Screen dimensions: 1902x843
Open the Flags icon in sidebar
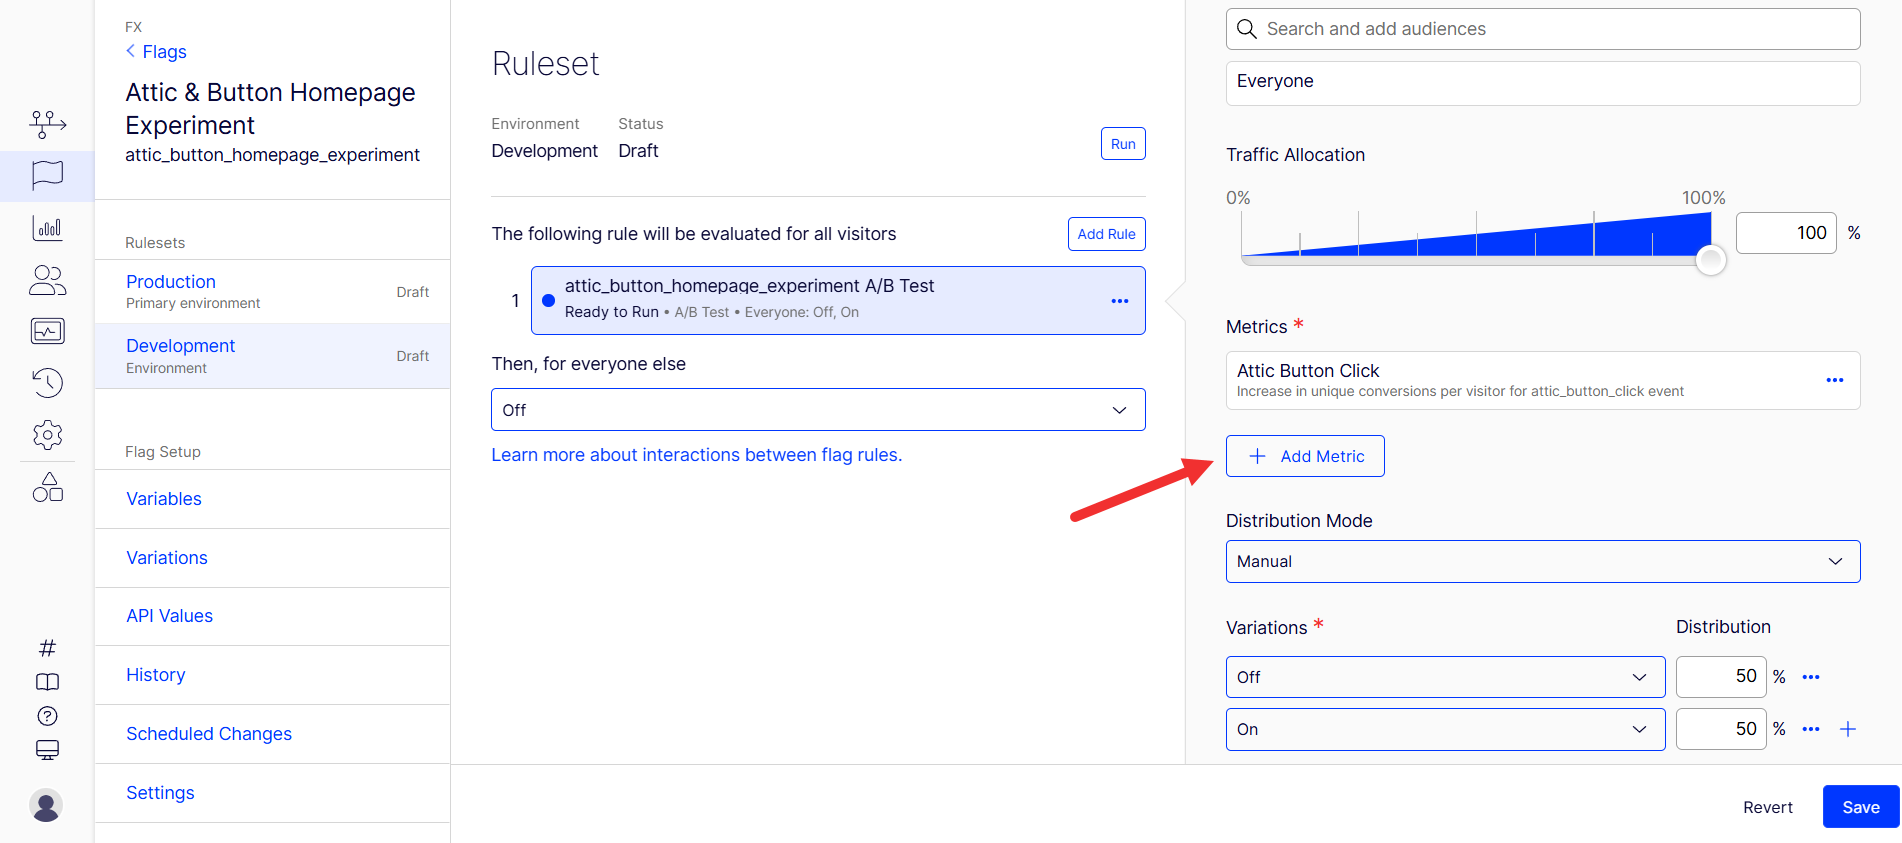click(47, 175)
